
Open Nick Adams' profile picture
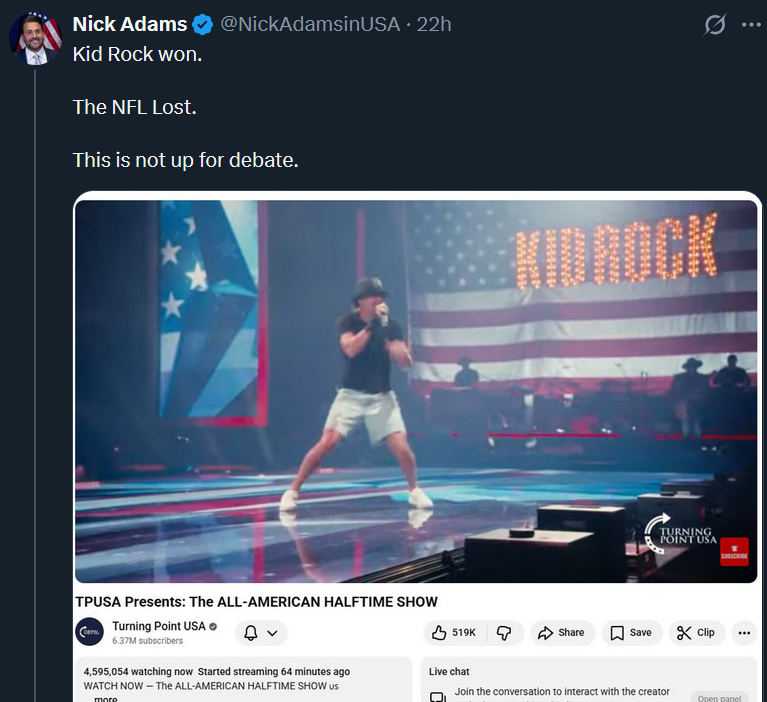(36, 39)
